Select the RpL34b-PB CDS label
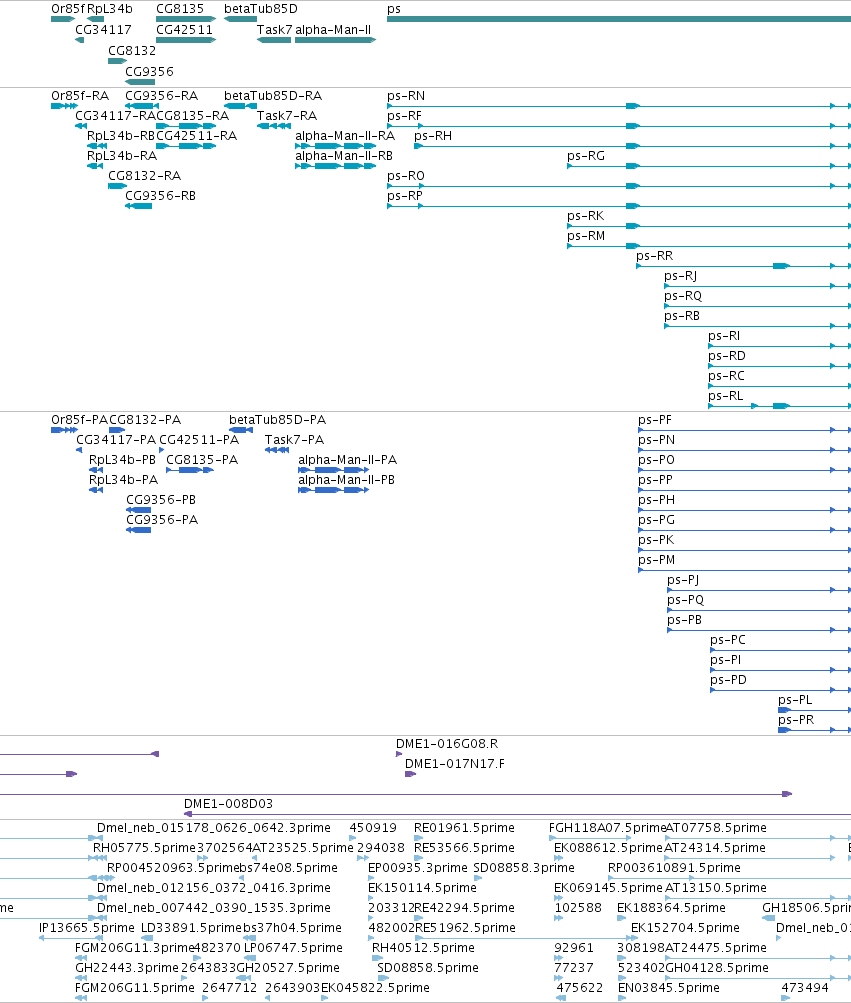This screenshot has width=851, height=1003. [x=122, y=460]
